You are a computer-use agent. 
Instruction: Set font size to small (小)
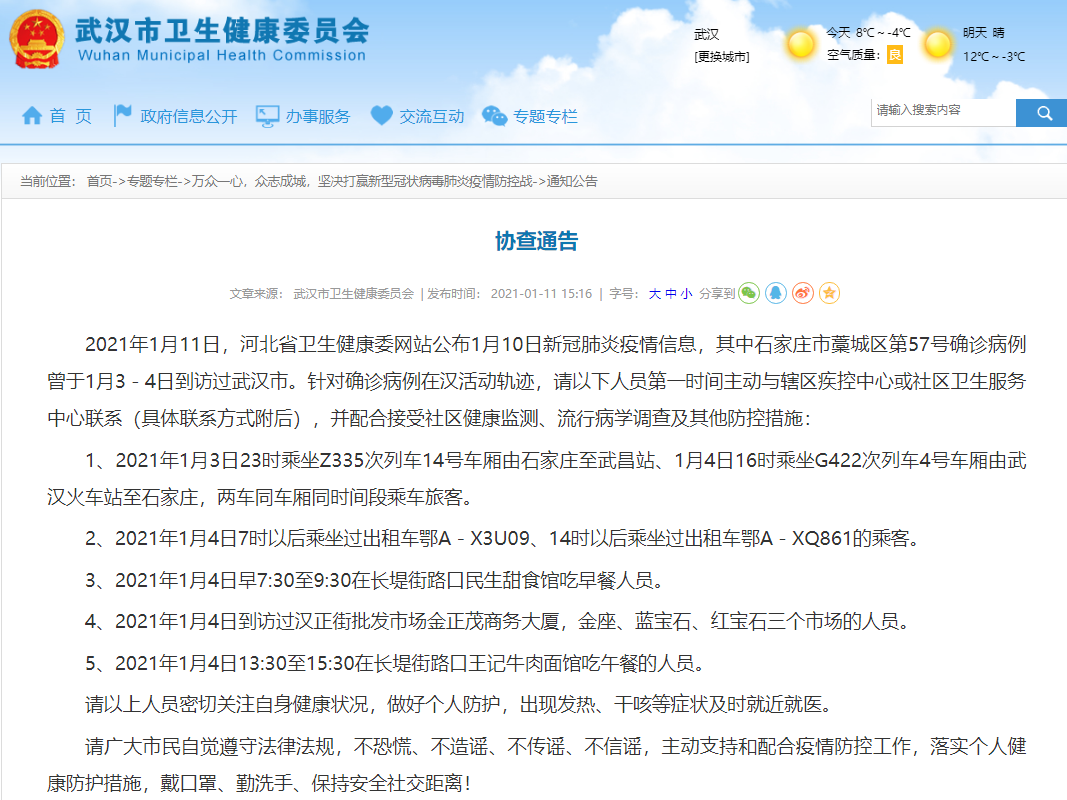pyautogui.click(x=685, y=294)
